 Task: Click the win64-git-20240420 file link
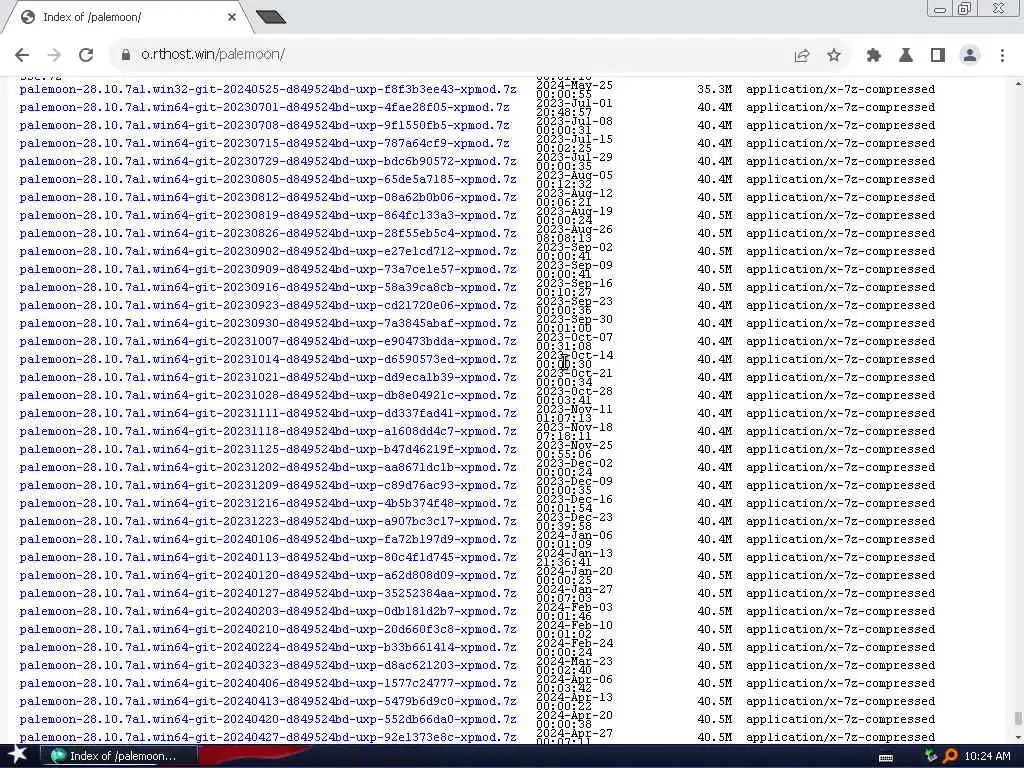tap(268, 719)
